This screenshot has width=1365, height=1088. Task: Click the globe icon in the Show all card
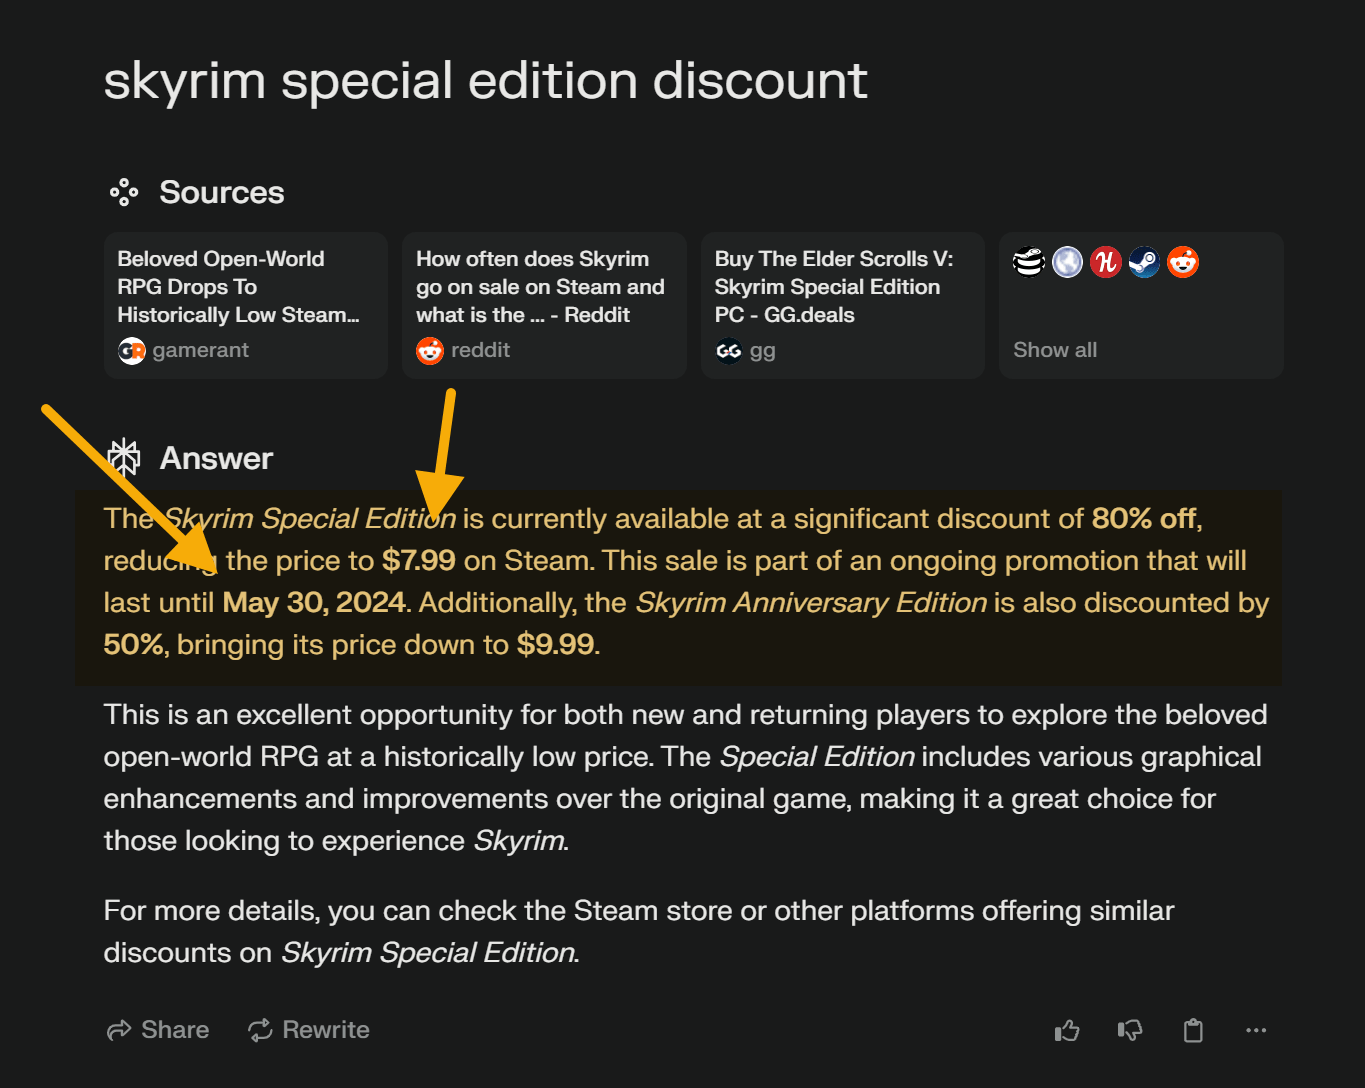pos(1067,261)
